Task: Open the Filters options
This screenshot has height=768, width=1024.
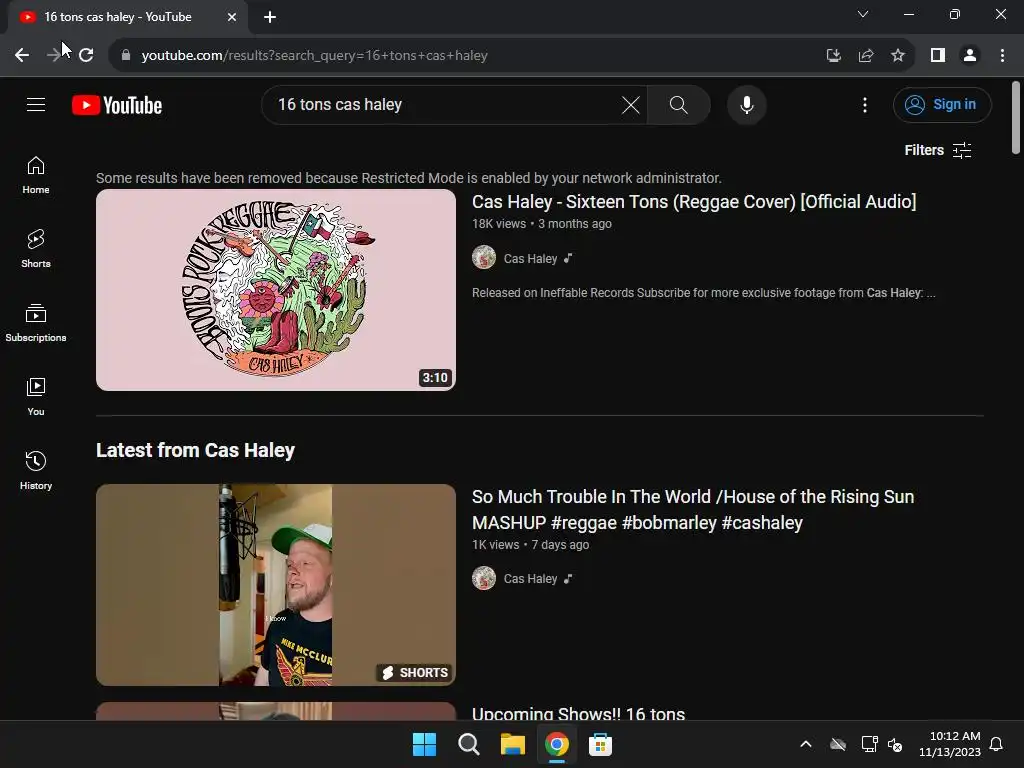Action: click(x=938, y=150)
